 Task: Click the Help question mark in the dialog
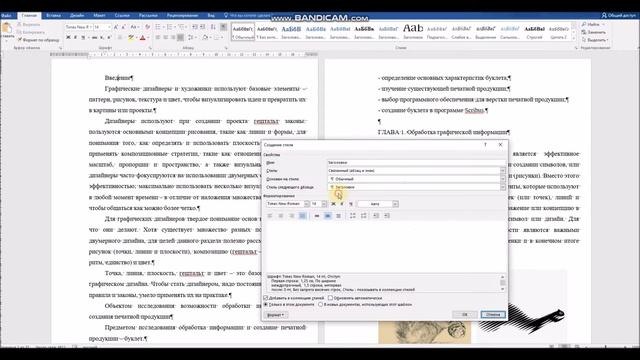tap(485, 145)
